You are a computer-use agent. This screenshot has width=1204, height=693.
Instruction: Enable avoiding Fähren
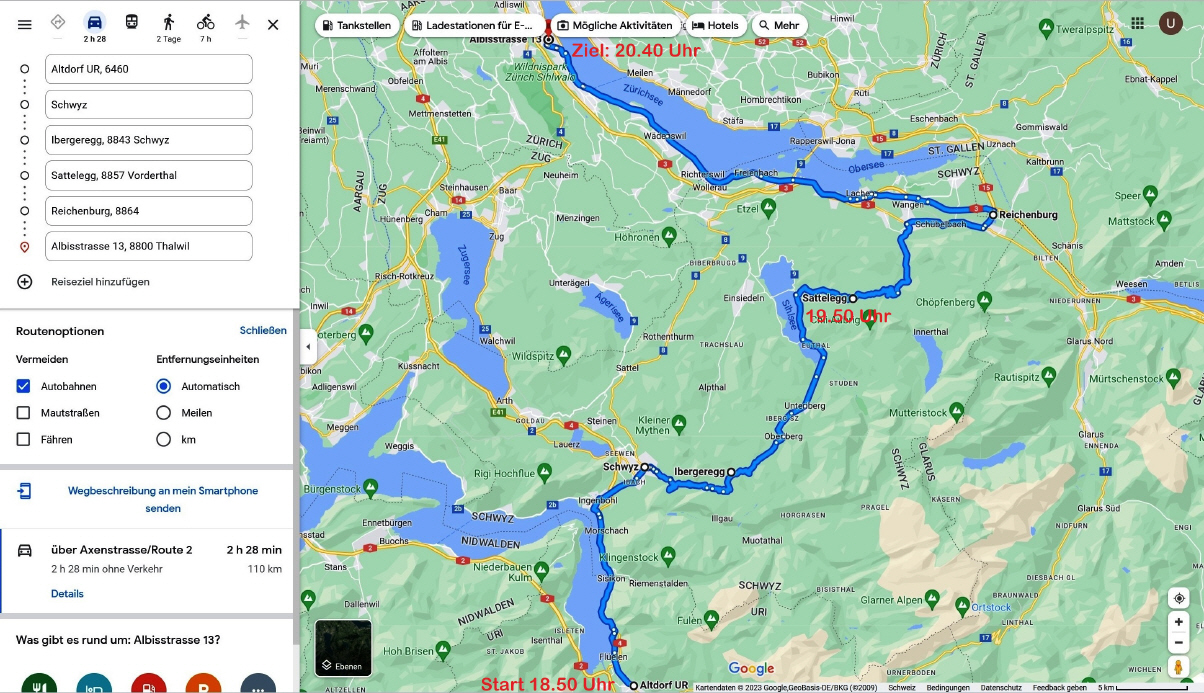coord(23,439)
